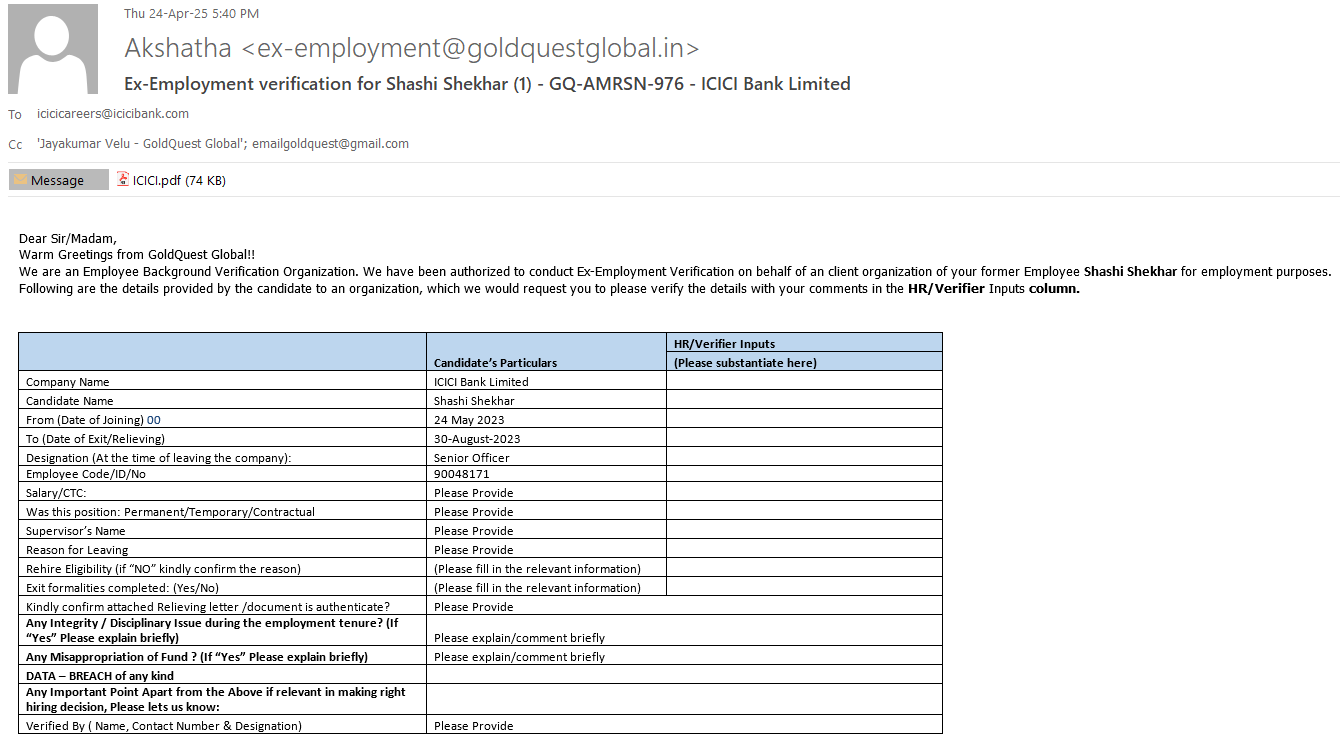This screenshot has height=742, width=1340.
Task: Click 'Please Provide' in the Relieving letter row
Action: pos(474,607)
